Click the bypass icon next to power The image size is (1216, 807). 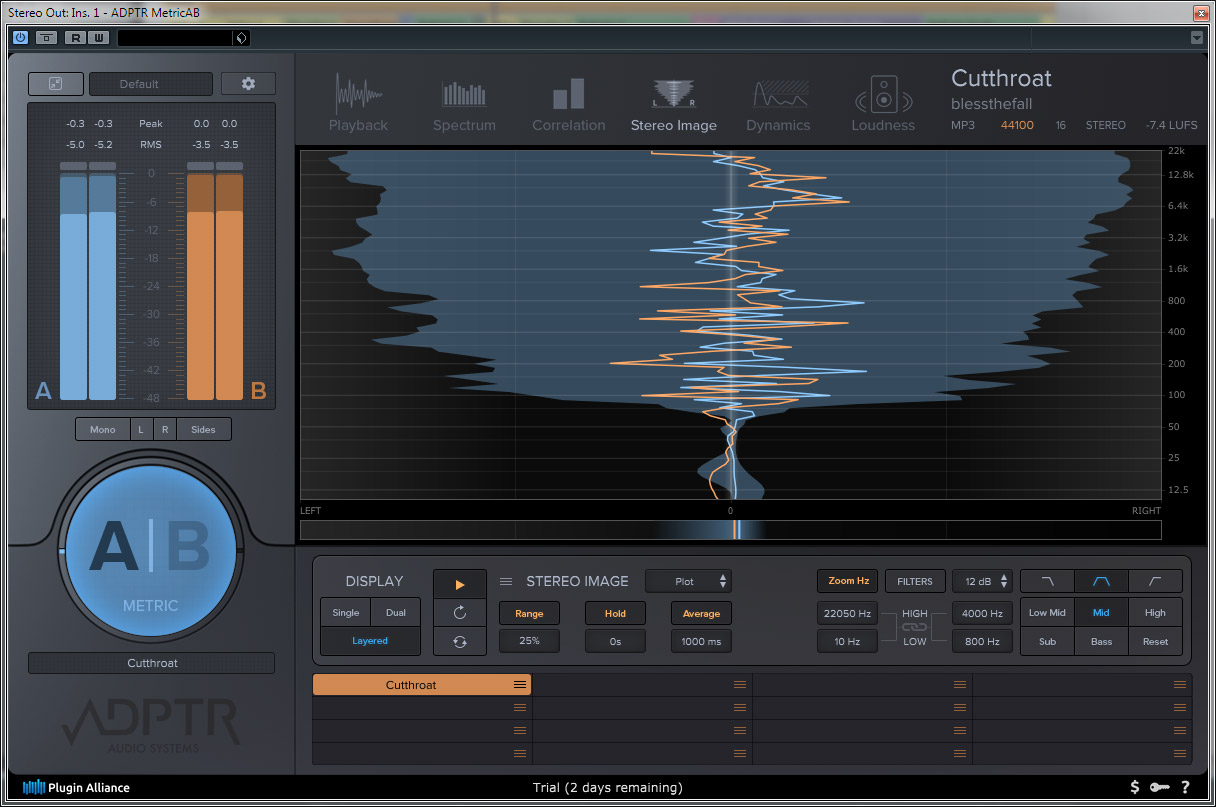pyautogui.click(x=46, y=38)
